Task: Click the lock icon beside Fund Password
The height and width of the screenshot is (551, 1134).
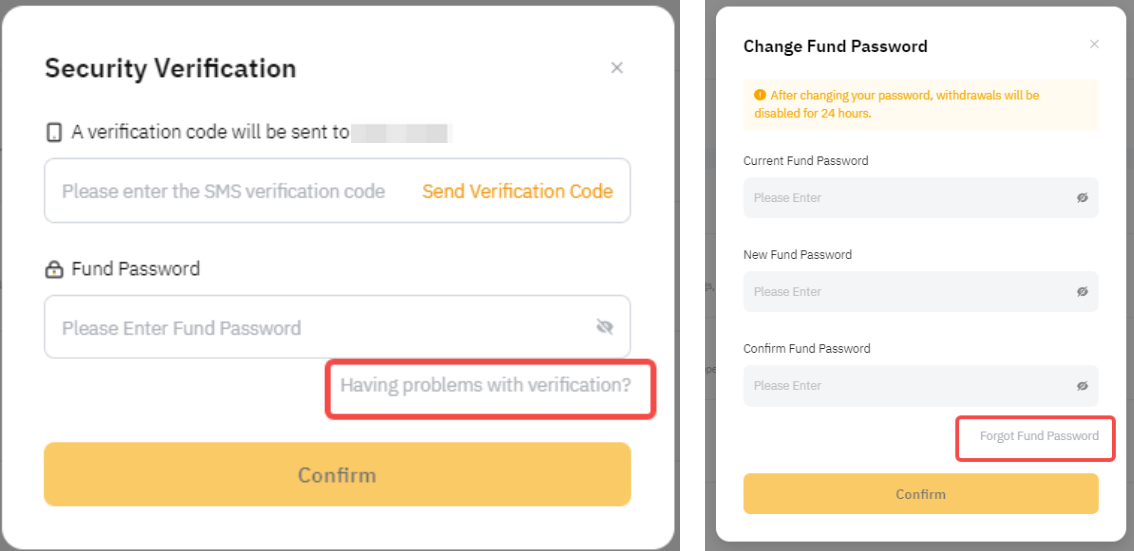Action: pos(54,269)
